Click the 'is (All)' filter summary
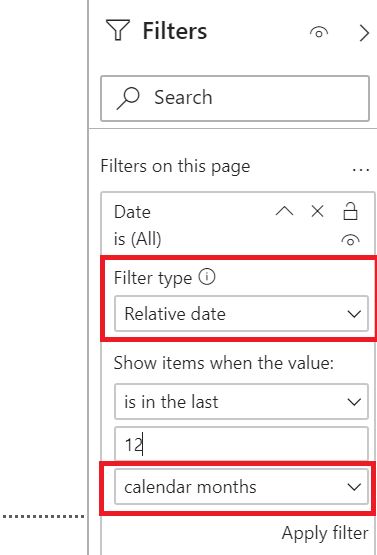 tap(138, 239)
